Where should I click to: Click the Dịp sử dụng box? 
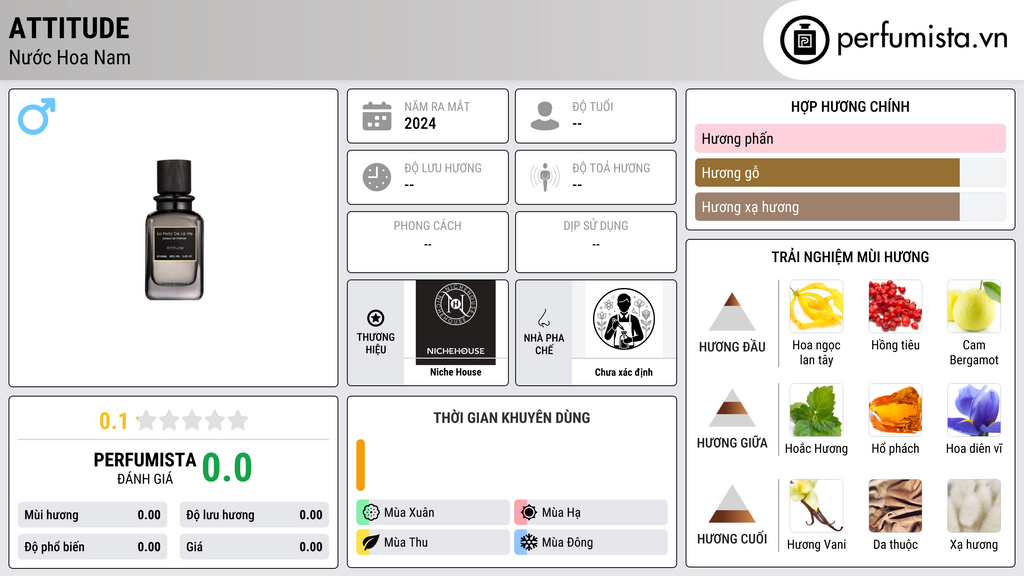(x=596, y=242)
